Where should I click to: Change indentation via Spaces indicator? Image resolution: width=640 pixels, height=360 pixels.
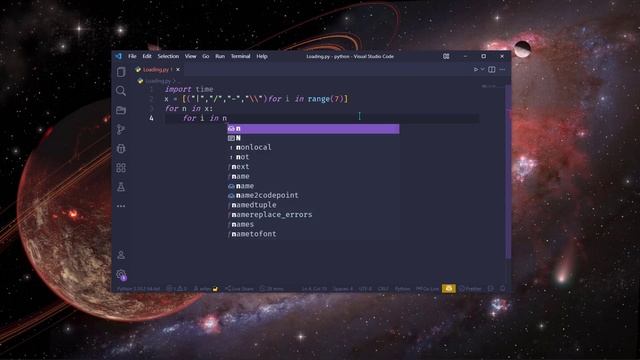343,289
